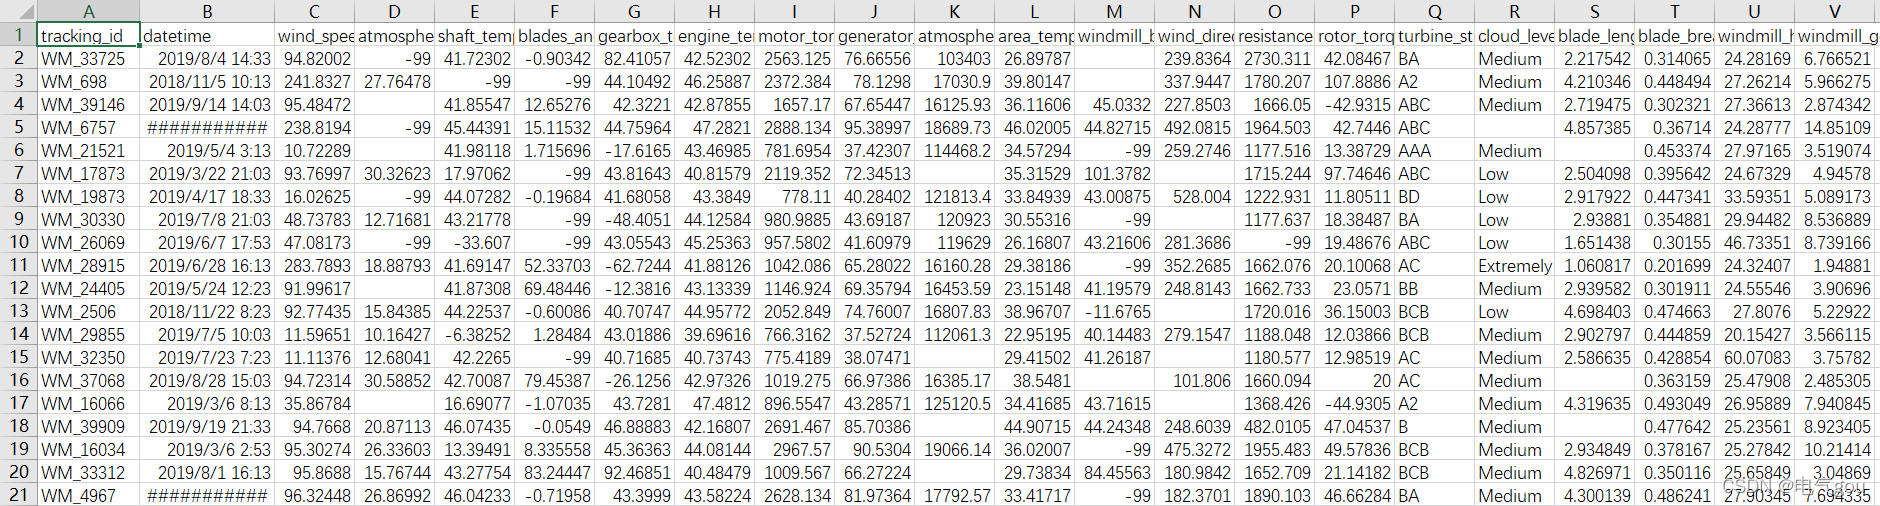Viewport: 1880px width, 506px height.
Task: Select the column V header
Action: coord(1834,12)
